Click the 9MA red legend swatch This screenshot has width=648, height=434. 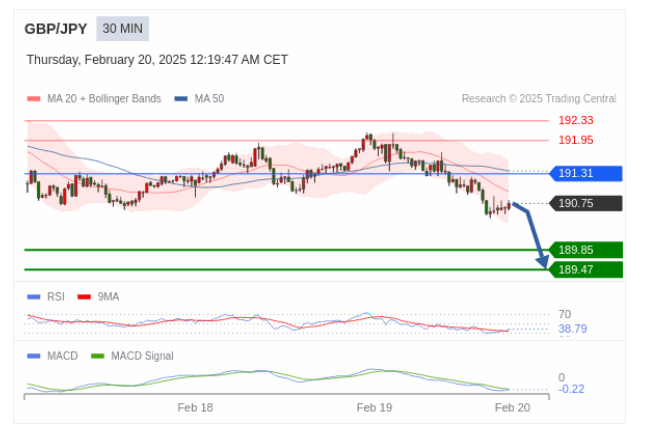click(84, 297)
